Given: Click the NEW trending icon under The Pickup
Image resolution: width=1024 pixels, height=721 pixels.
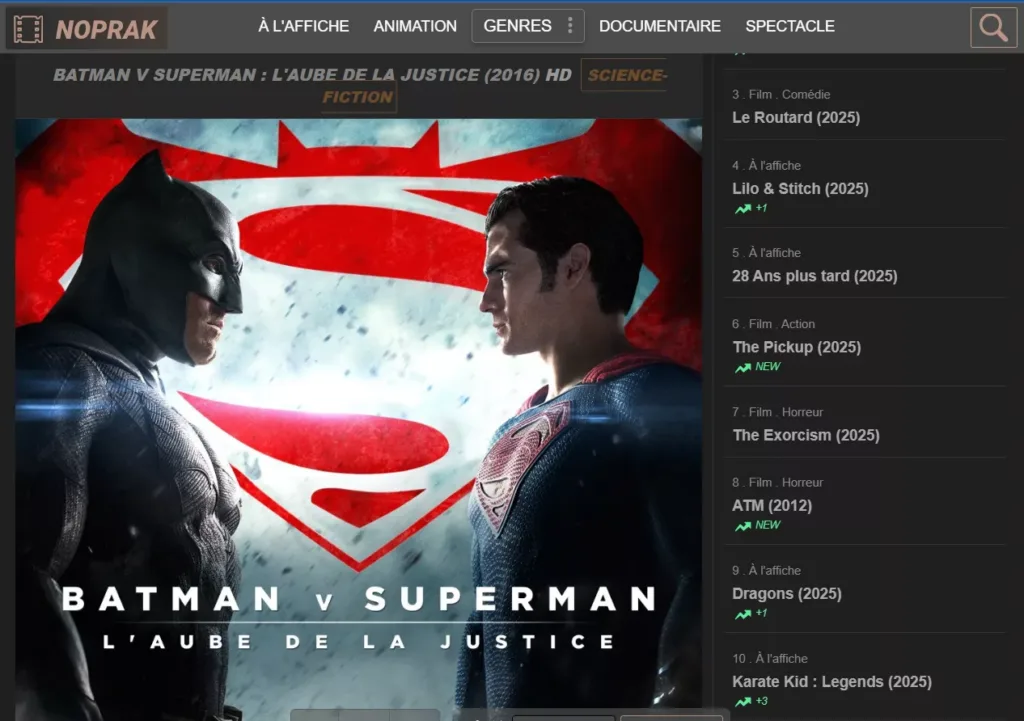Looking at the screenshot, I should click(743, 368).
